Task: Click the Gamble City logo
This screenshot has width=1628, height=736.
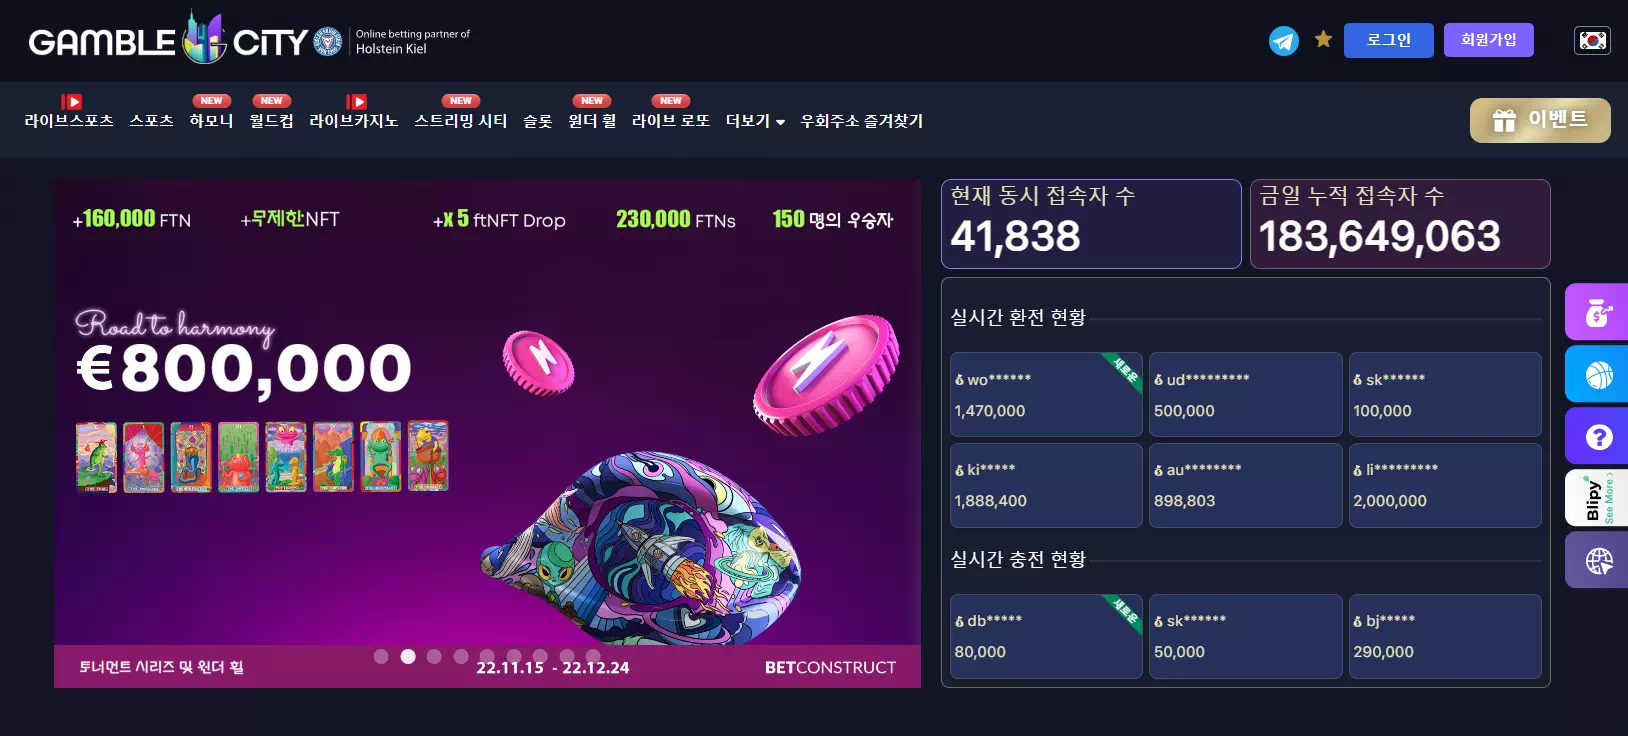Action: (168, 40)
